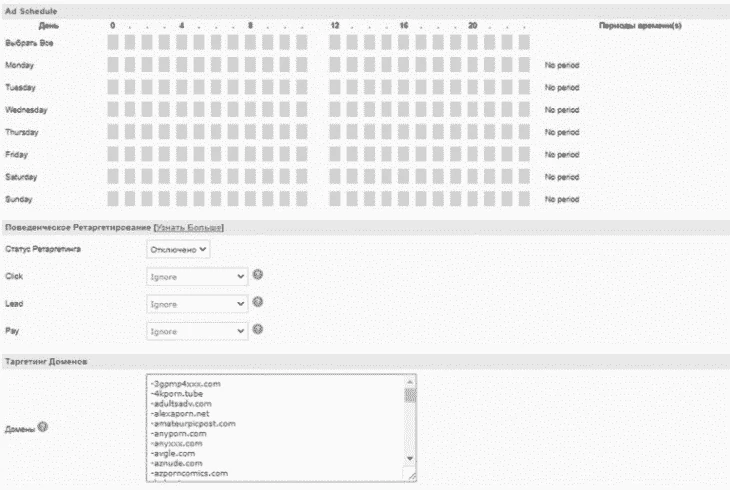Open the Статус Ретаргетинга dropdown showing Отключено
This screenshot has height=490, width=730.
click(178, 250)
